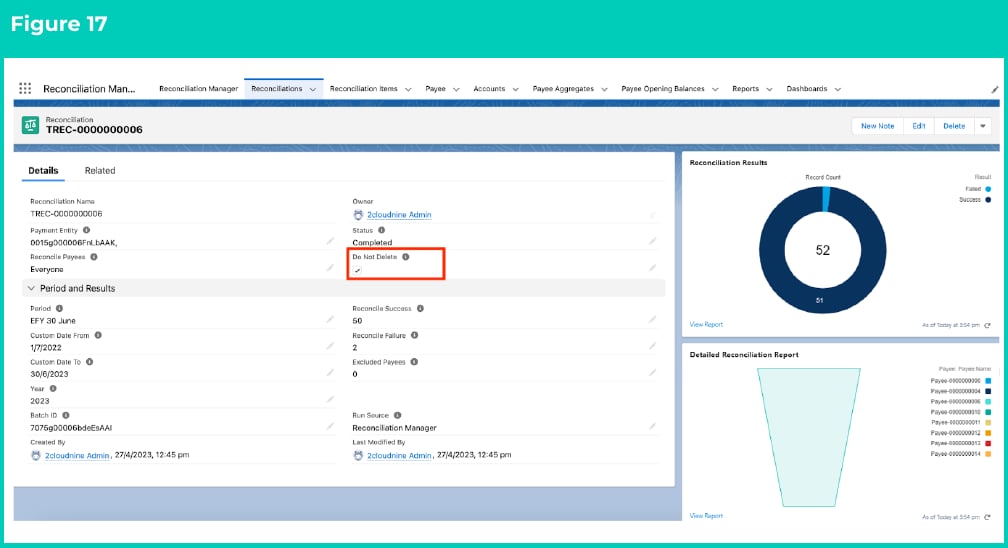This screenshot has width=1008, height=548.
Task: Show info tooltip for Period field
Action: [x=59, y=309]
